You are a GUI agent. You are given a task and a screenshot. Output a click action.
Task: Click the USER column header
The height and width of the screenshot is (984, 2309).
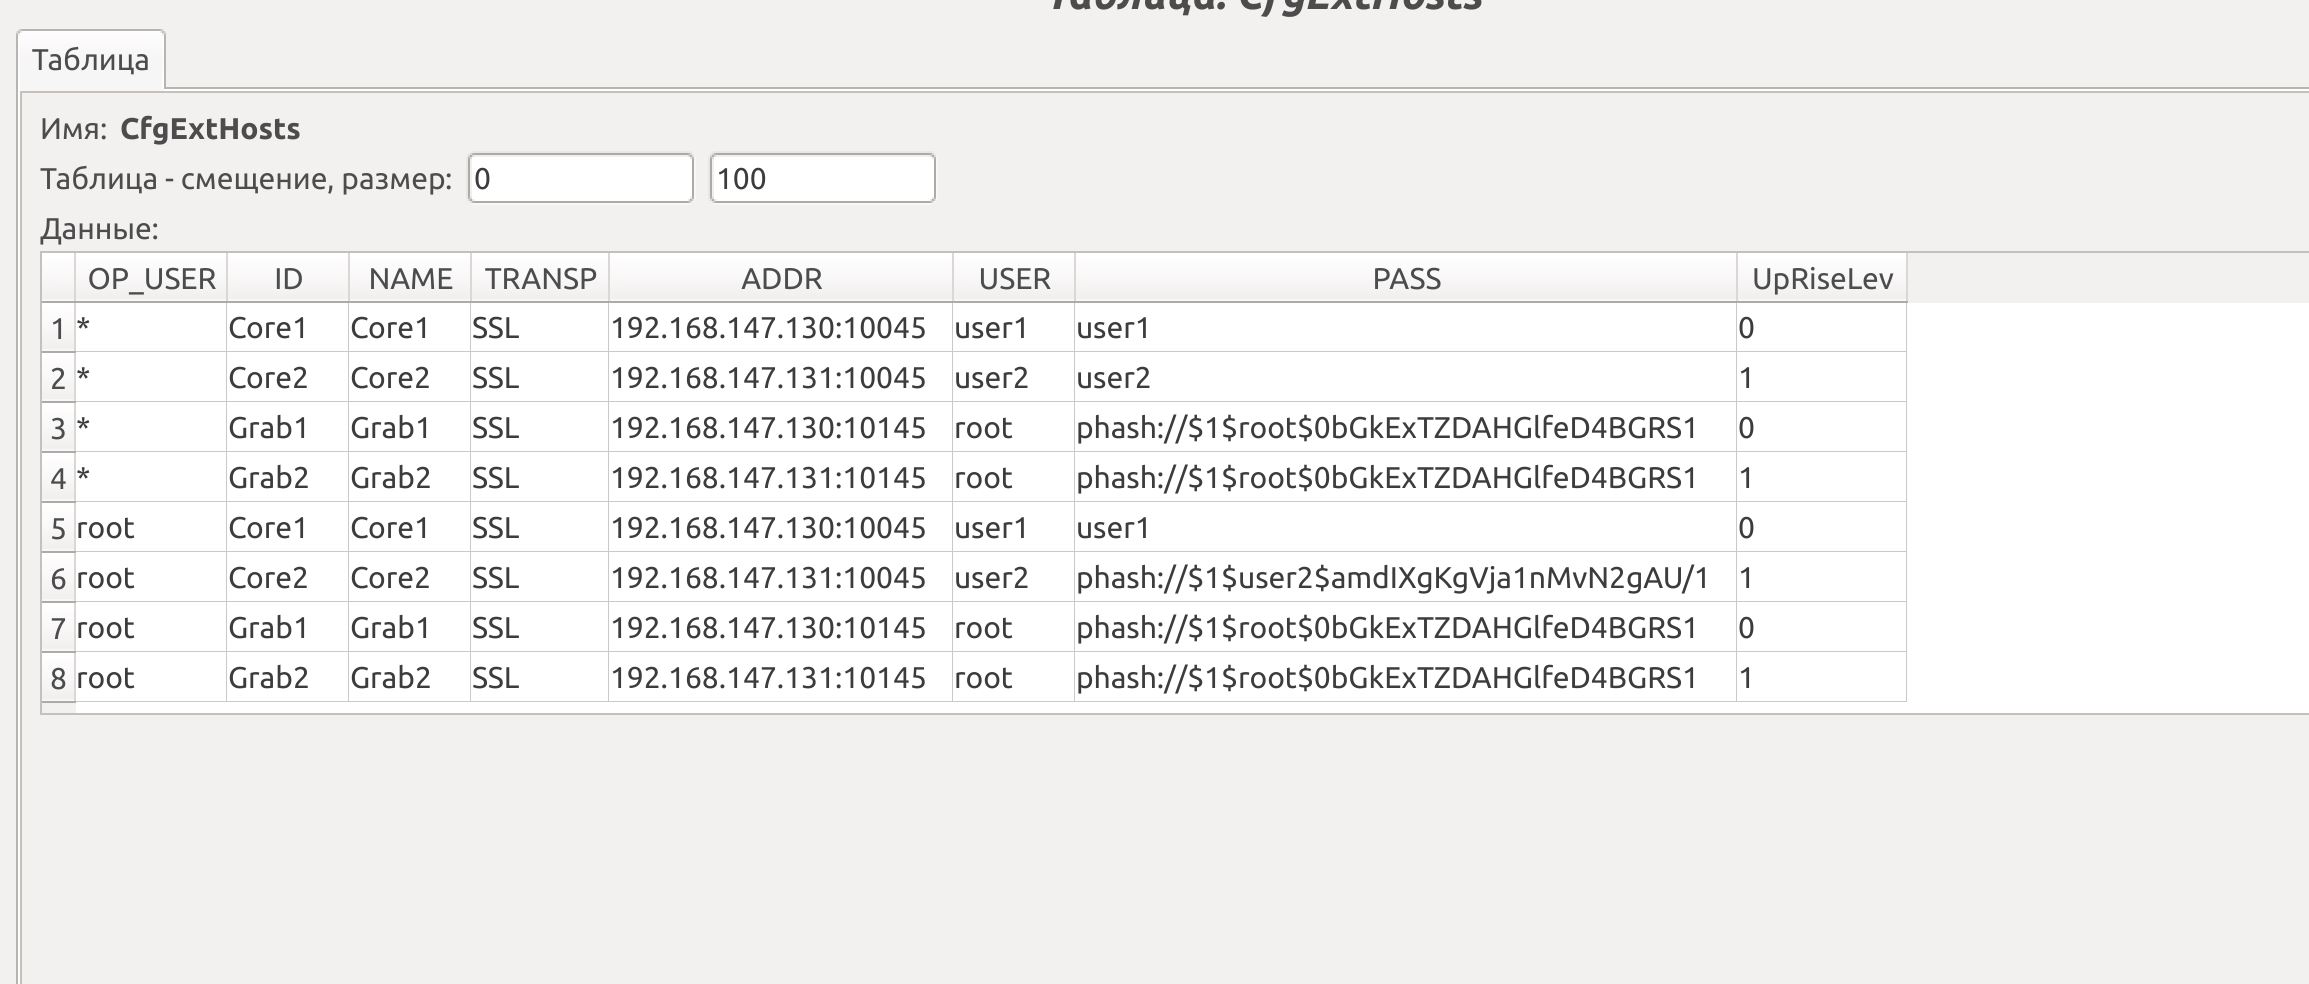[x=1014, y=279]
